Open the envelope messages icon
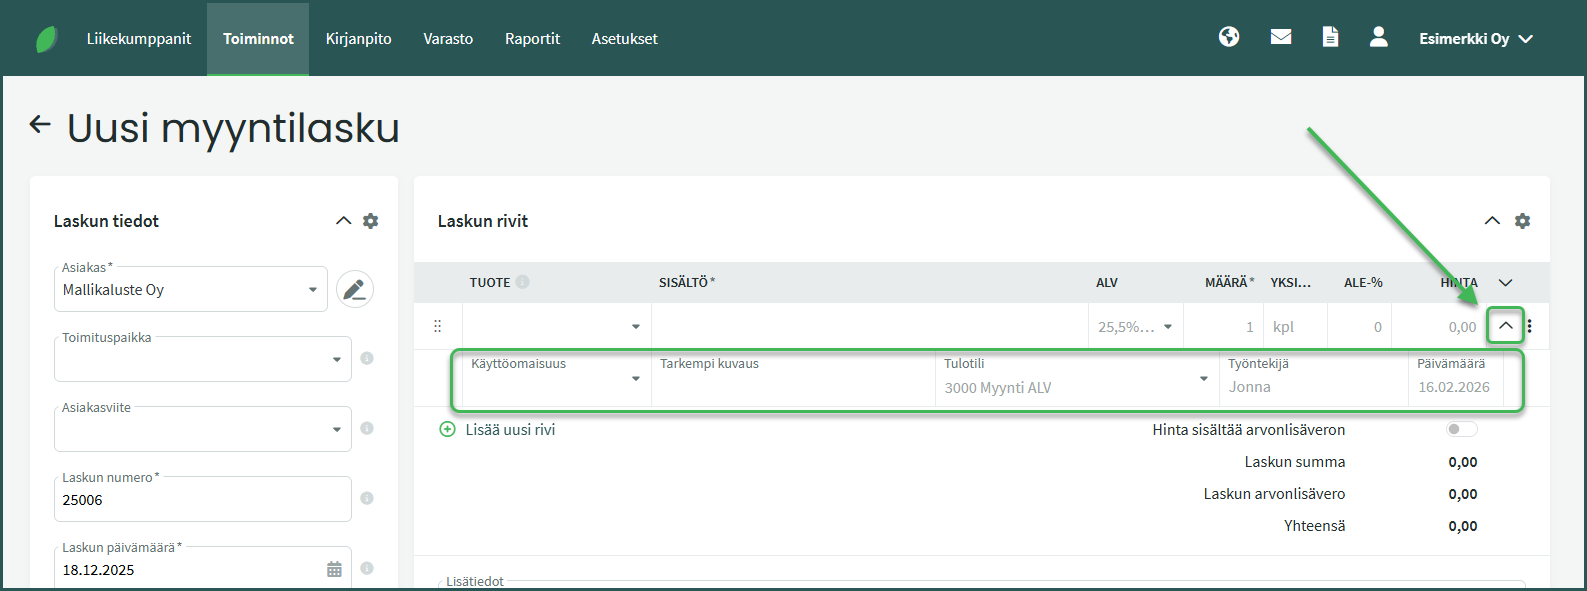Viewport: 1587px width, 591px height. coord(1281,37)
